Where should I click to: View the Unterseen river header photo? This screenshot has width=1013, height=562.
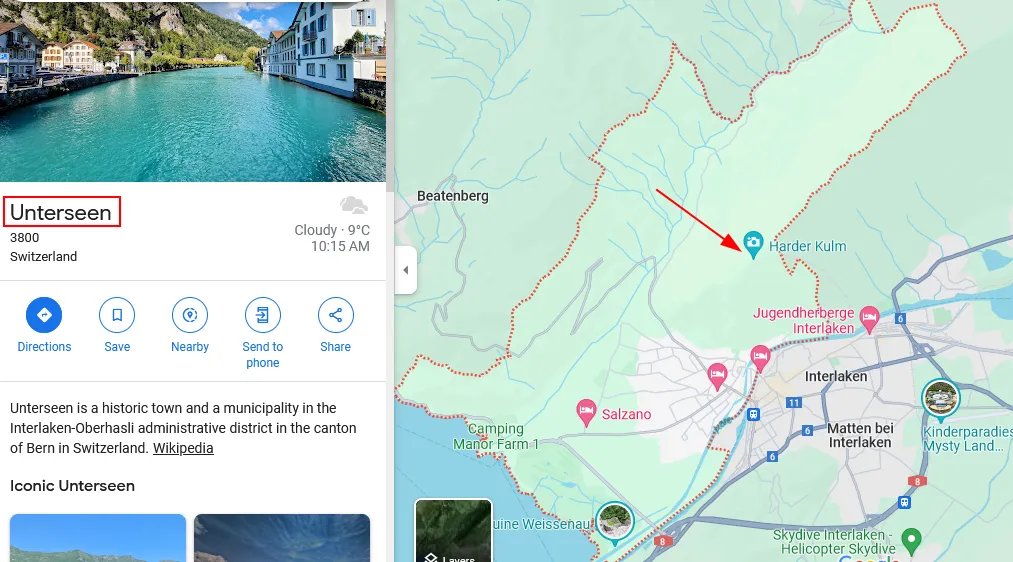point(193,90)
